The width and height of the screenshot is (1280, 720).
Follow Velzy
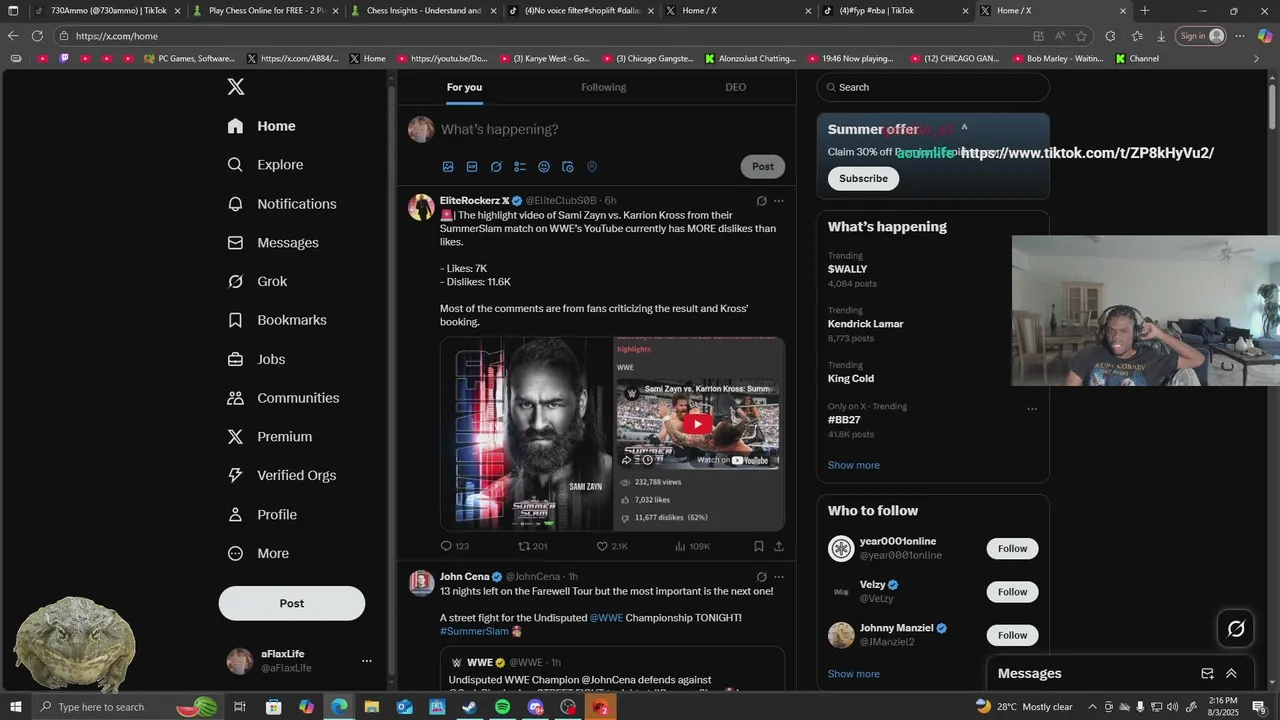coord(1012,592)
